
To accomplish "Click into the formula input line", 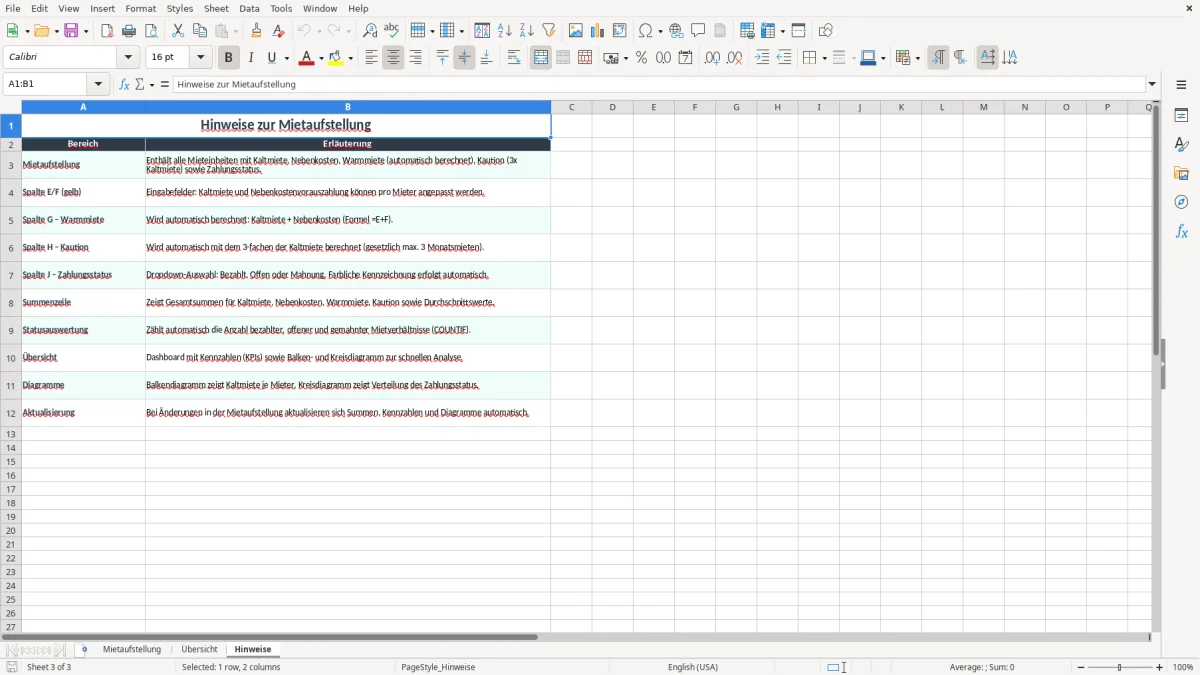I will (x=659, y=85).
